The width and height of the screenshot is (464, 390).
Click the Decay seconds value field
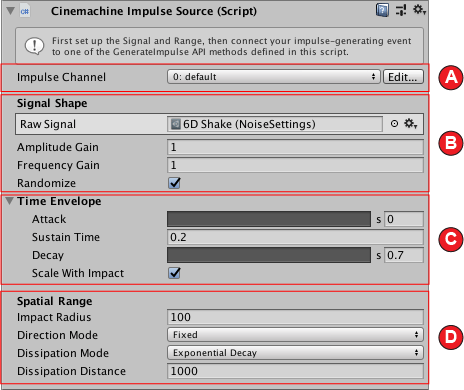click(404, 255)
